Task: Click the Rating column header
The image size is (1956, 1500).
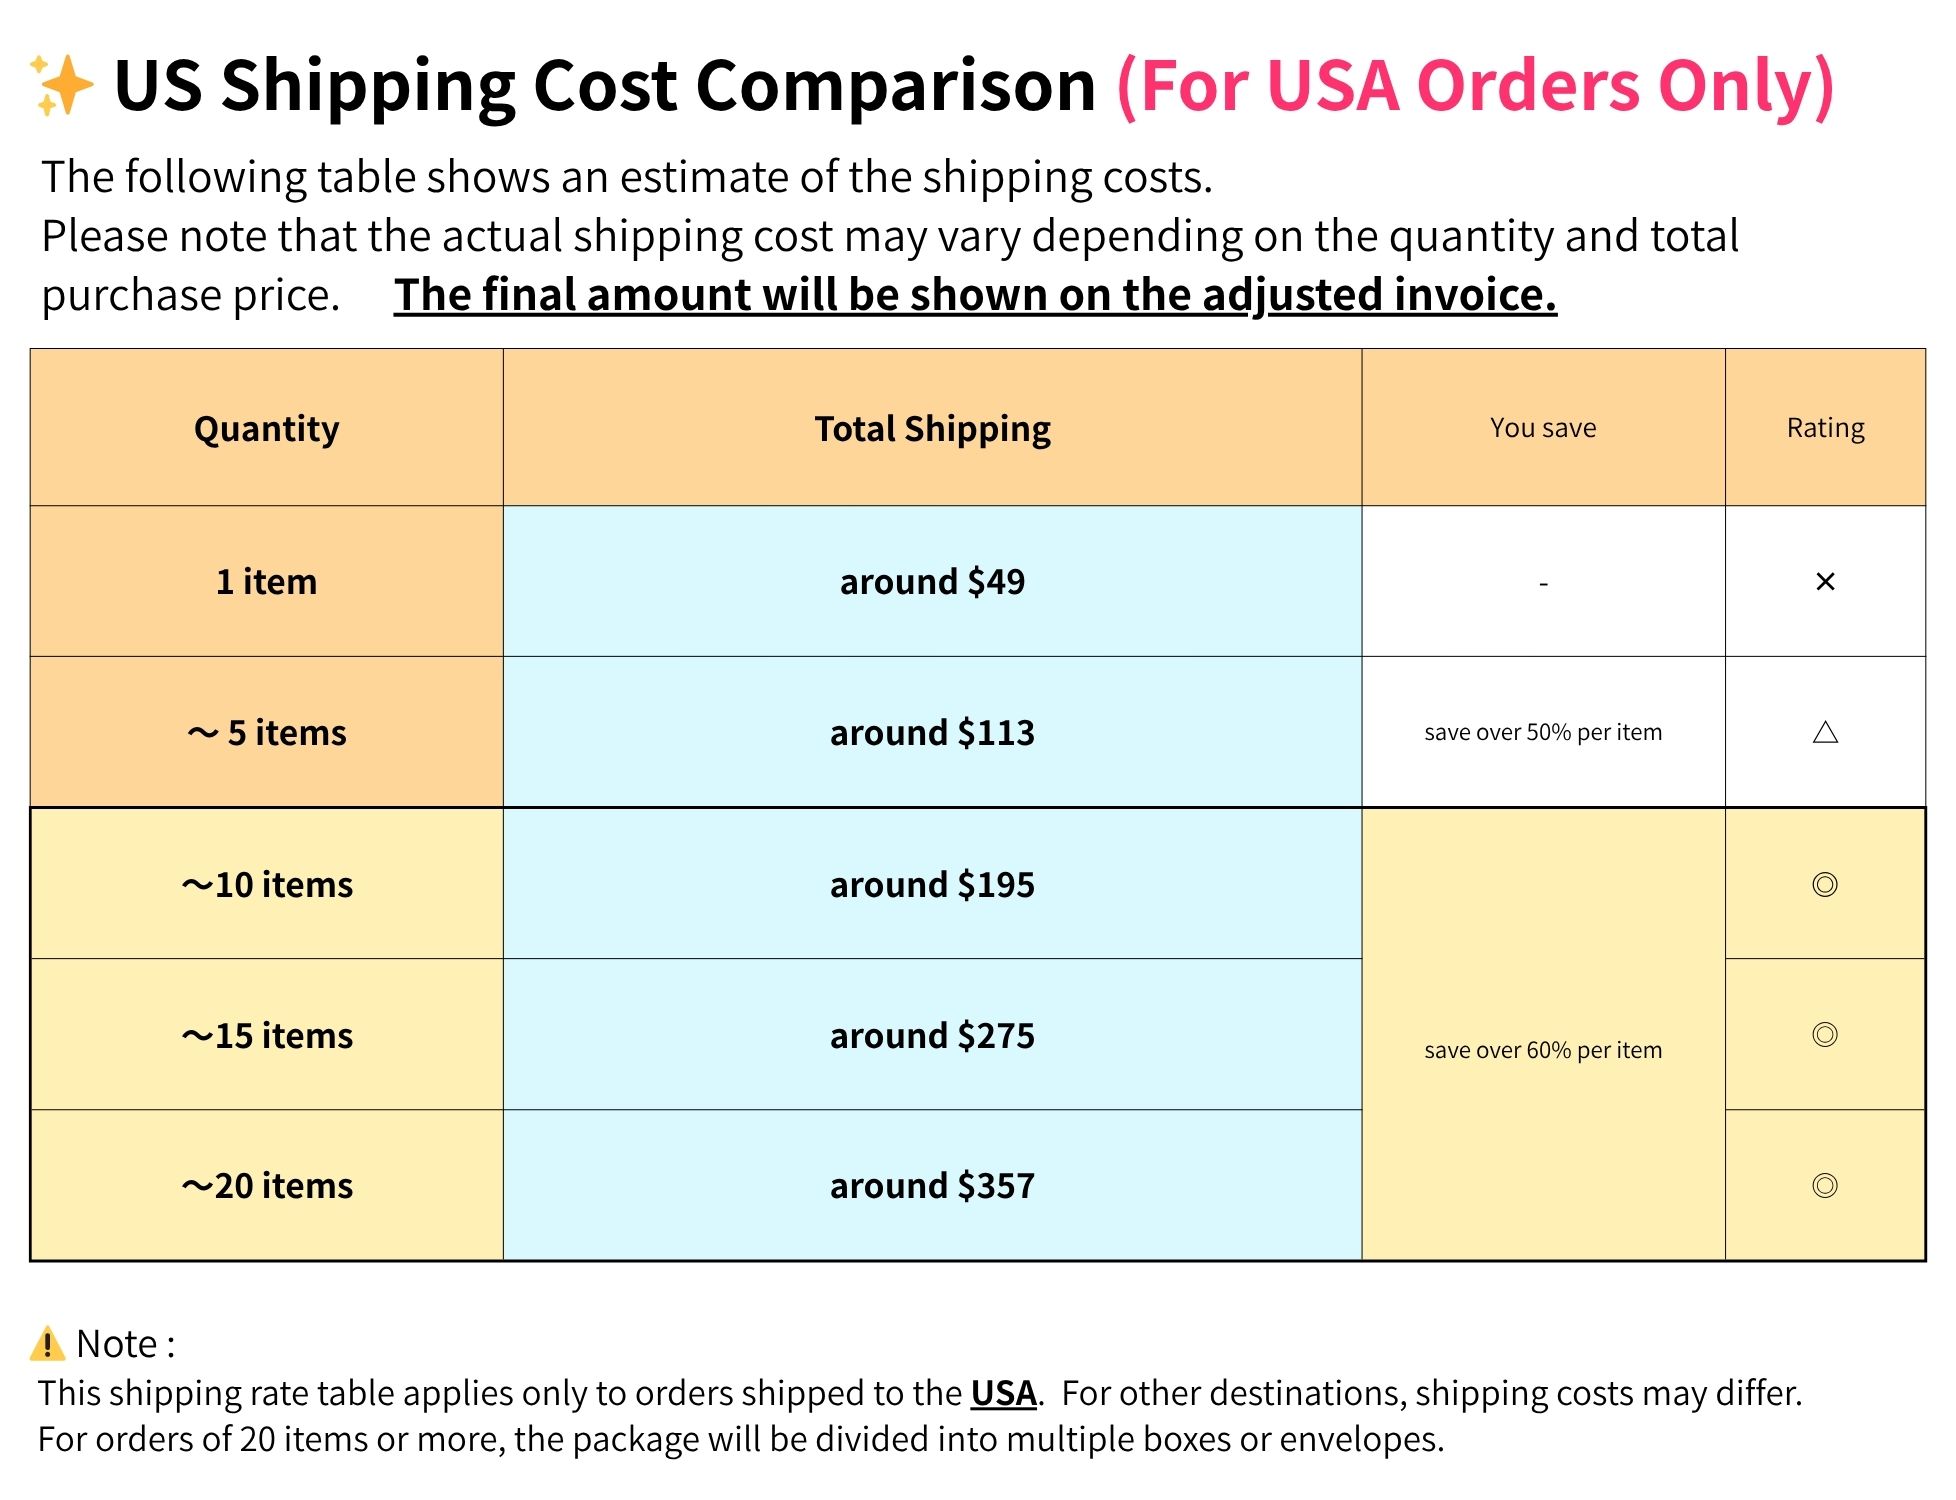Action: click(1825, 429)
